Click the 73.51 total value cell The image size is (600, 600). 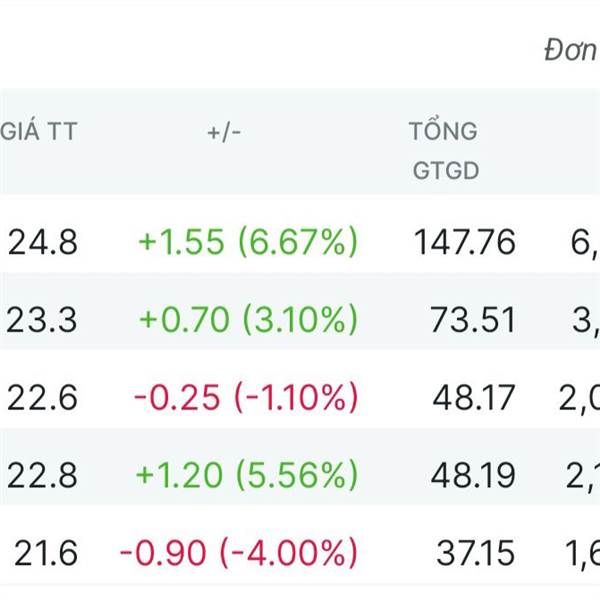(x=473, y=320)
